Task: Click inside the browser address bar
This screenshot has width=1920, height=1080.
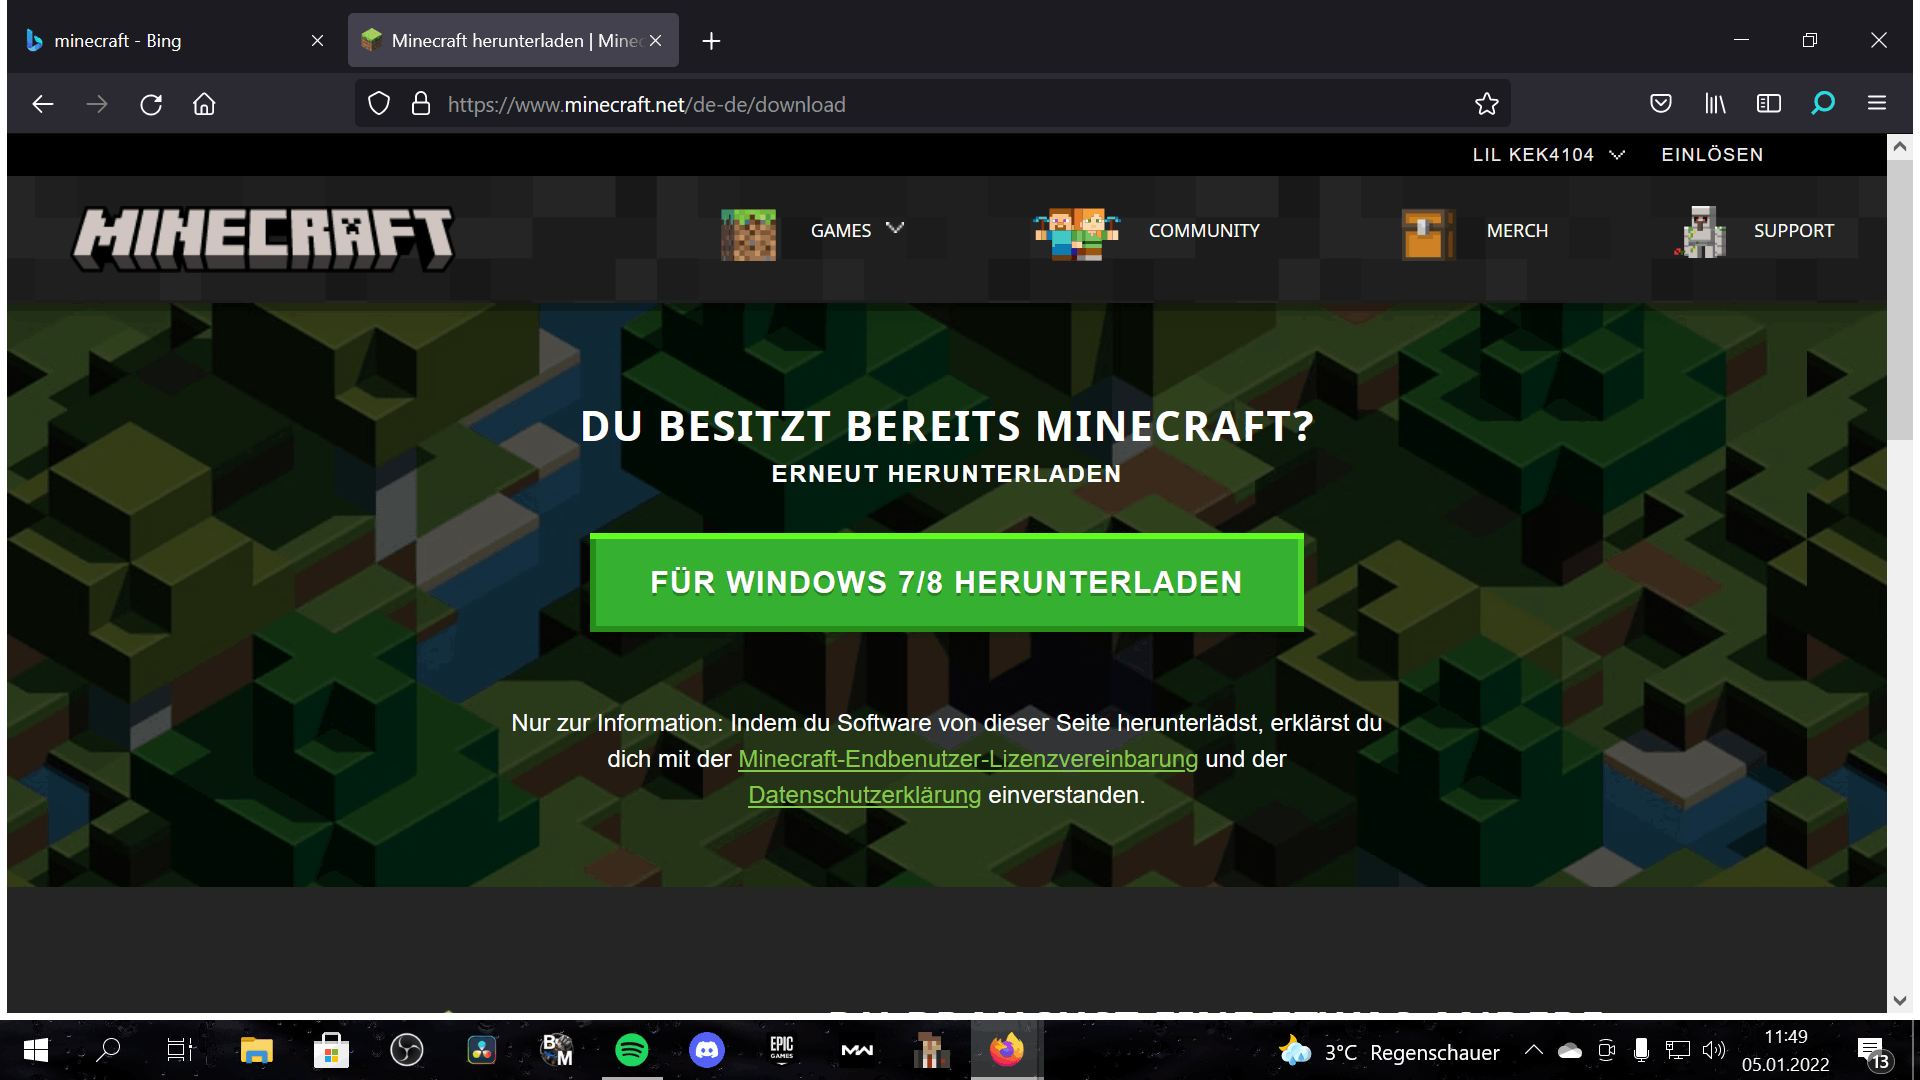Action: (900, 103)
